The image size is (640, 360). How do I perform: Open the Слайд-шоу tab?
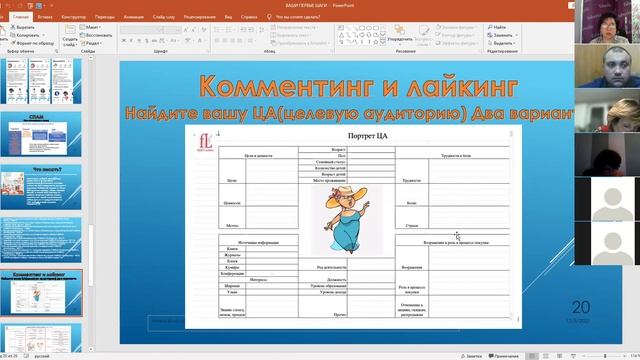point(164,17)
